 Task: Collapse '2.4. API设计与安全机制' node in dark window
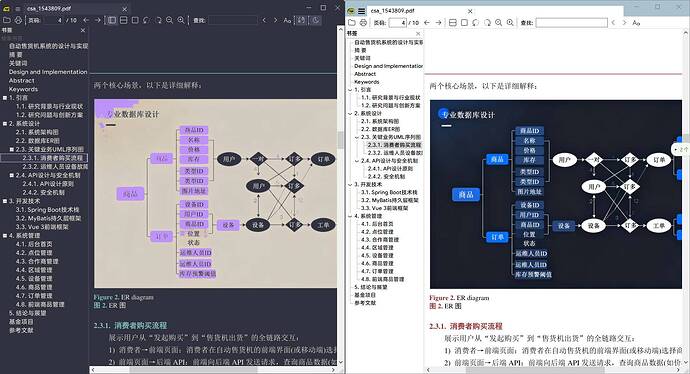pyautogui.click(x=11, y=175)
